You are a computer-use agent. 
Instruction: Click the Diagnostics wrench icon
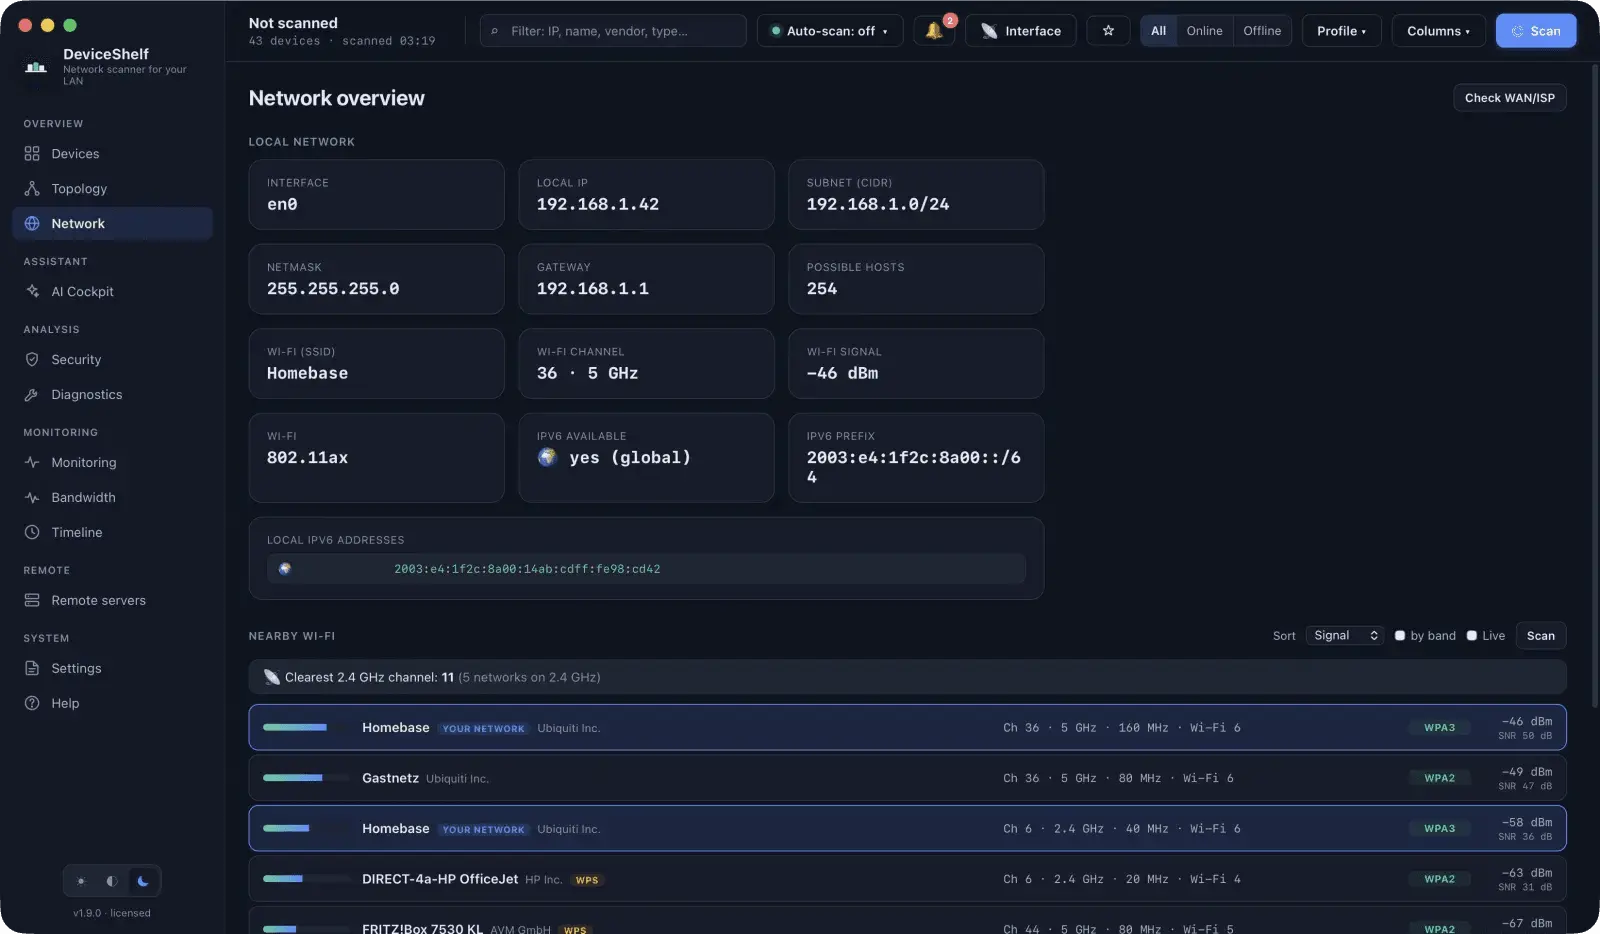32,395
